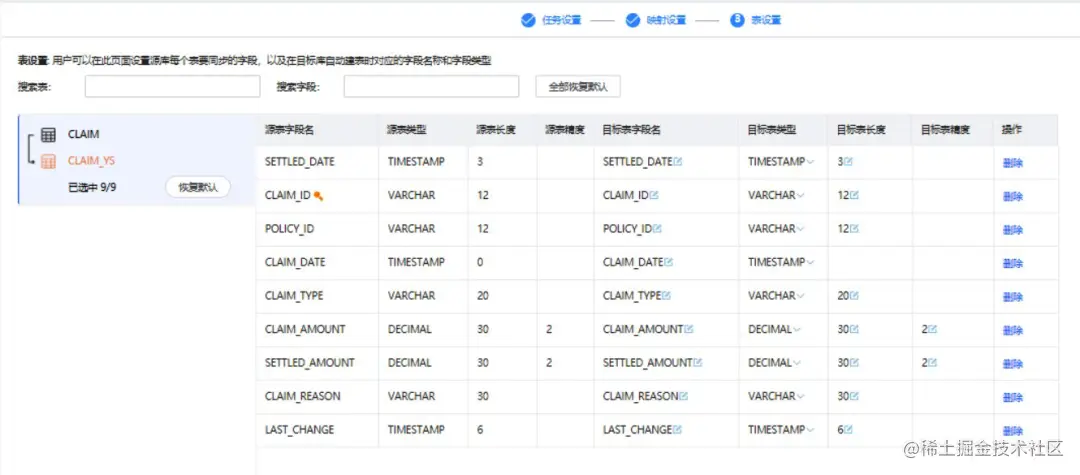The height and width of the screenshot is (475, 1080).
Task: Click the 恢复默认 button under CLAIM_YS
Action: tap(198, 187)
